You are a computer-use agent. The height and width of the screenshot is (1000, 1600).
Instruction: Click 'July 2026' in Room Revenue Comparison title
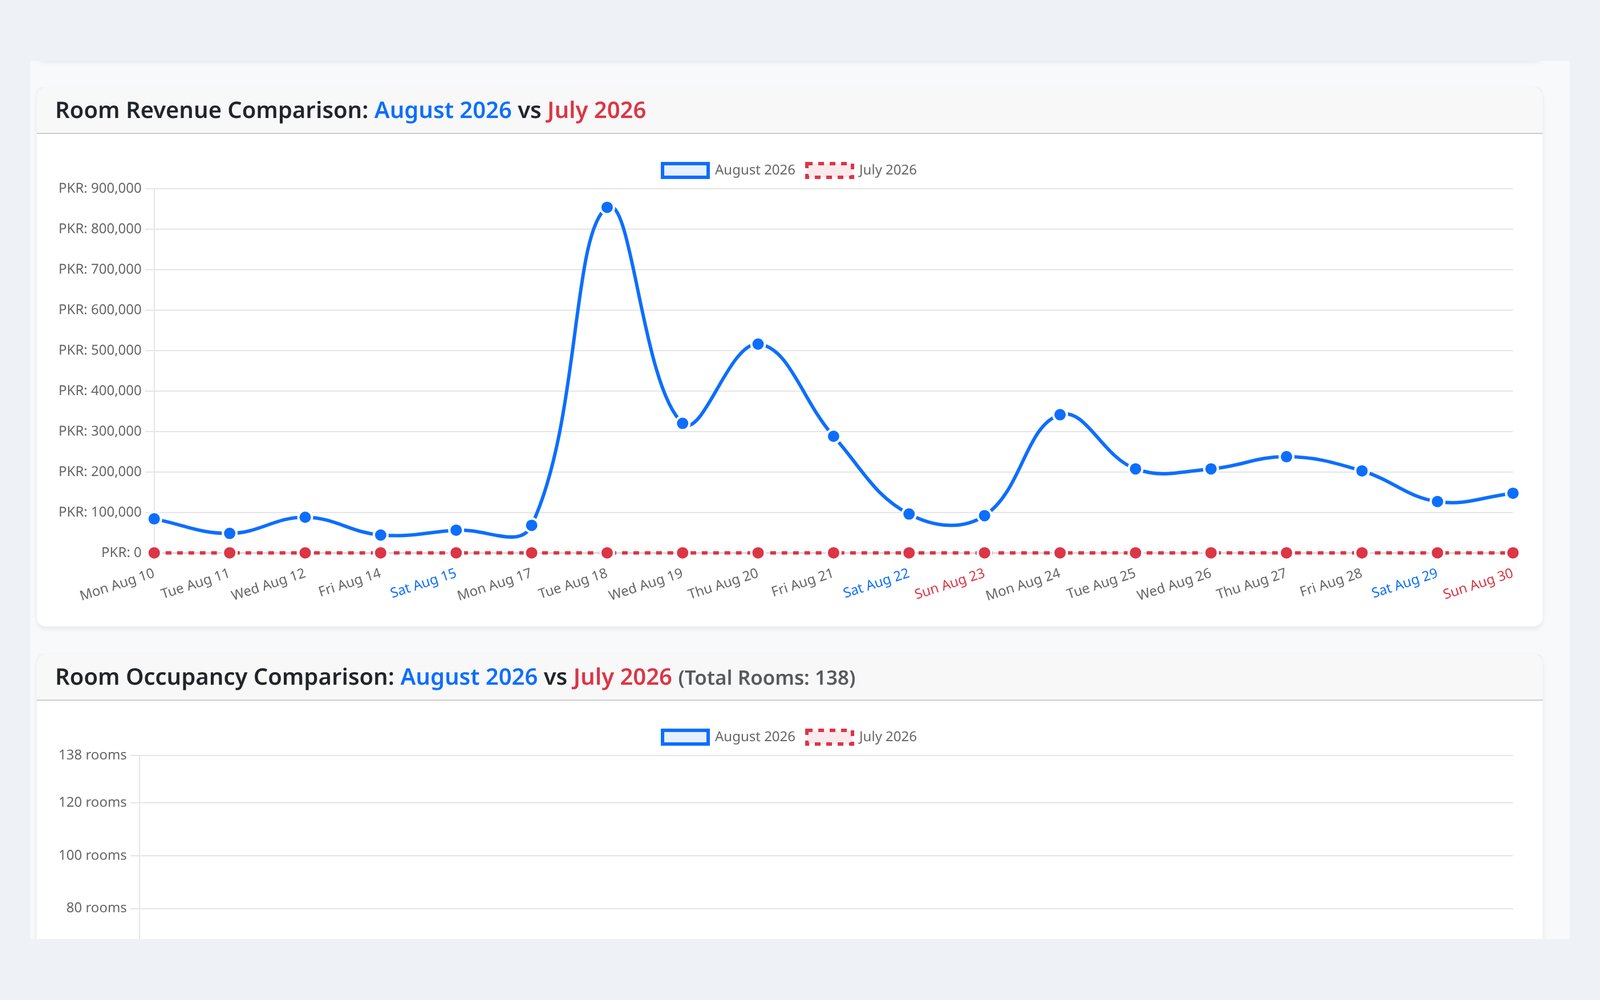(596, 110)
